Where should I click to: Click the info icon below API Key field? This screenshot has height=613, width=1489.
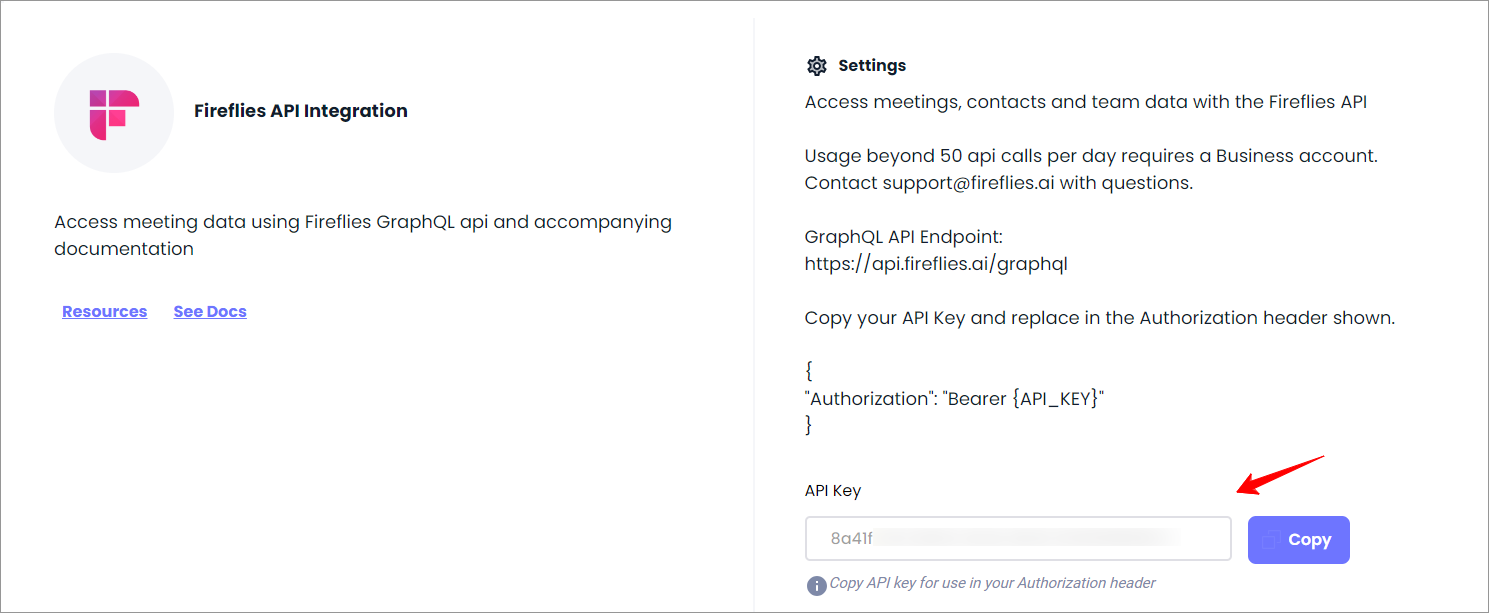click(x=816, y=585)
